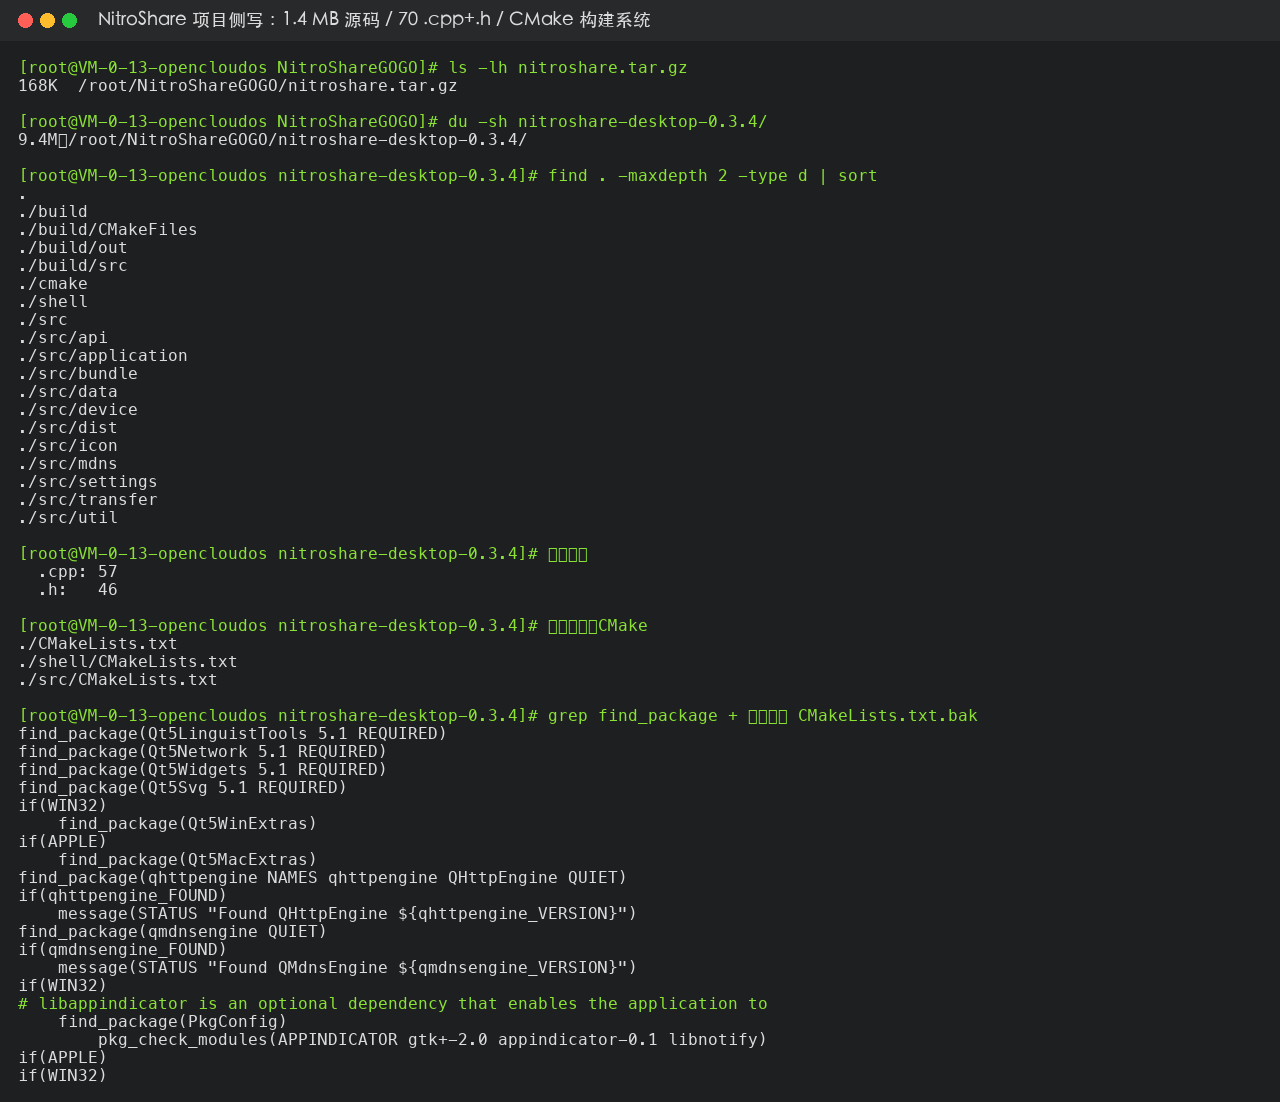
Task: Click the './src/icon' directory line
Action: (68, 446)
